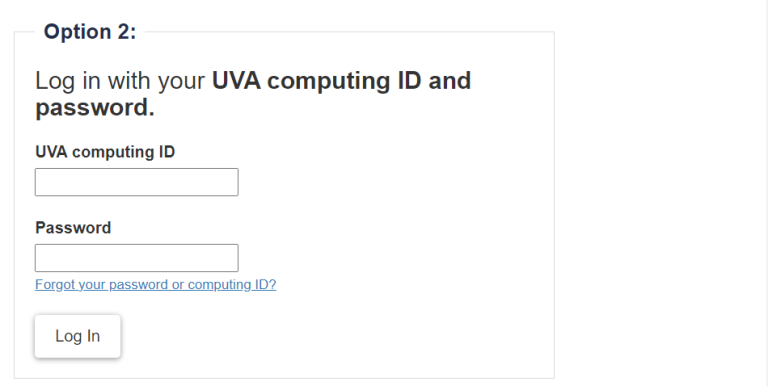Select the first input field in Option 2
This screenshot has height=386, width=768.
click(137, 182)
